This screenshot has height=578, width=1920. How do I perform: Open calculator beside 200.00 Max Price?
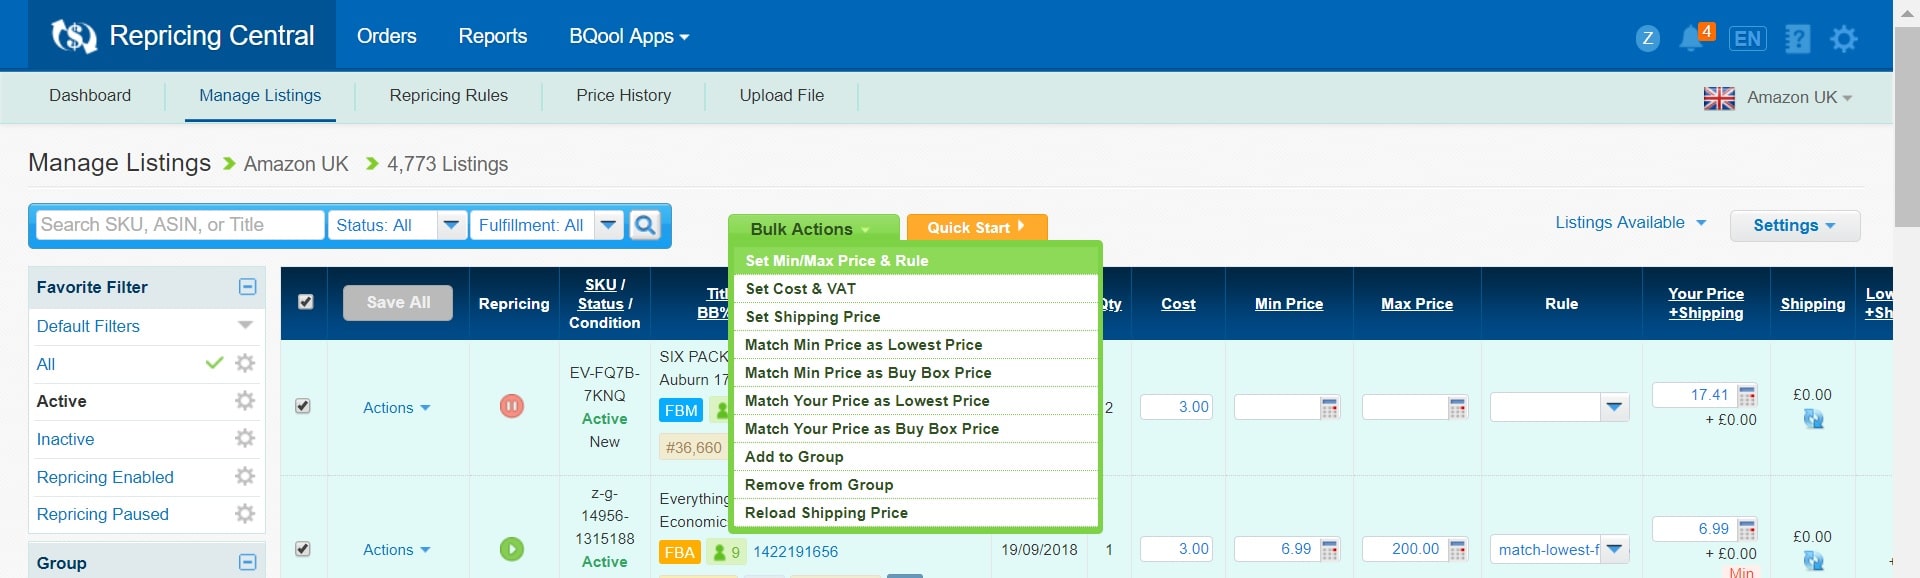coord(1458,549)
